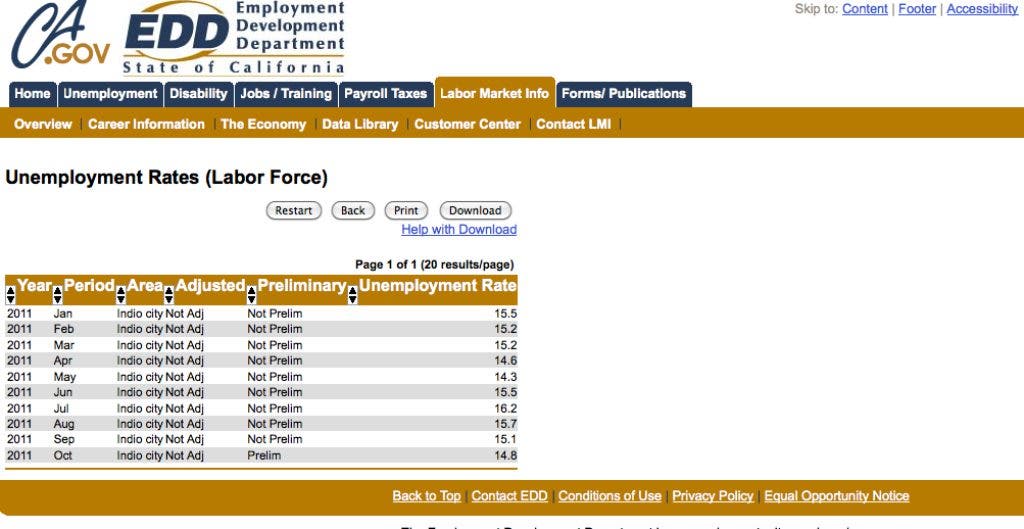Click Indio city in the Jan row
This screenshot has height=529, width=1024.
pos(140,313)
